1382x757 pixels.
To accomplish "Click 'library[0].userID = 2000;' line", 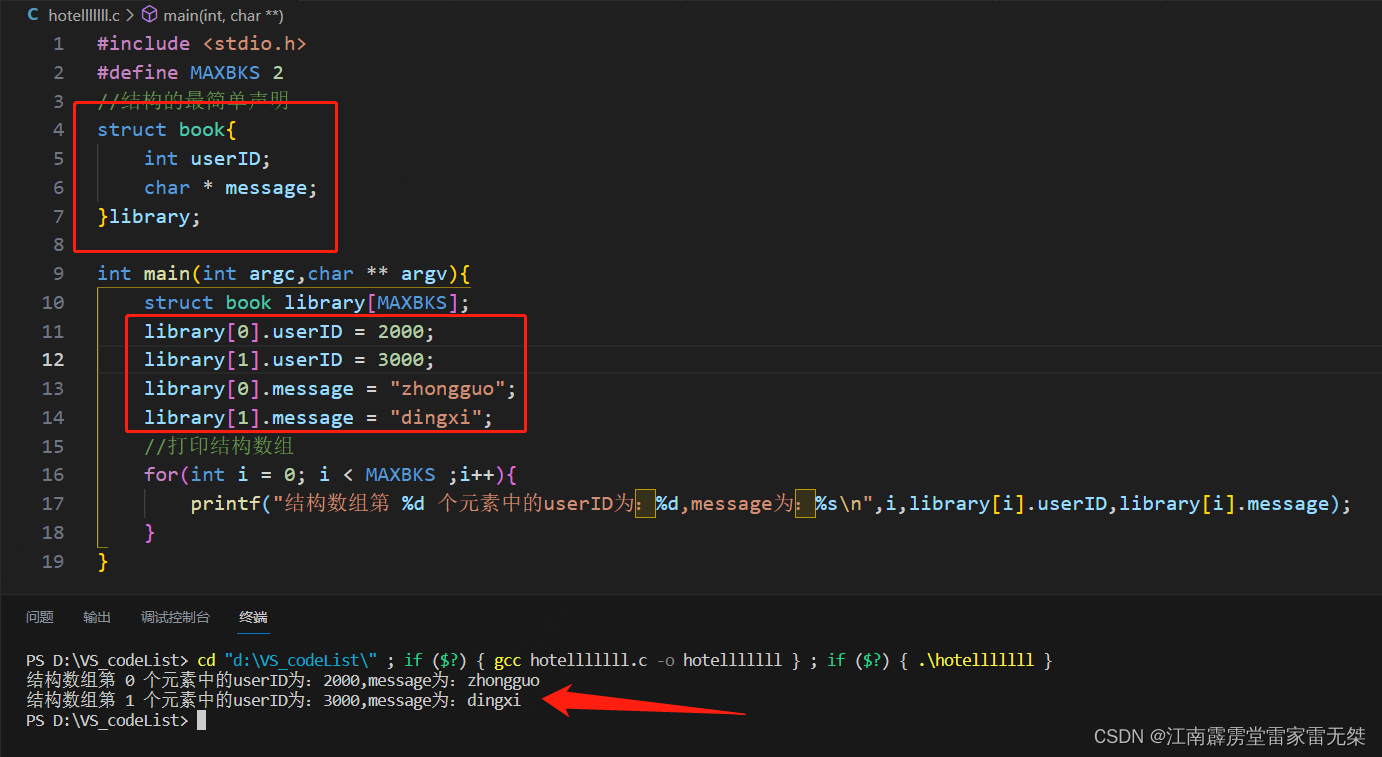I will [x=290, y=332].
